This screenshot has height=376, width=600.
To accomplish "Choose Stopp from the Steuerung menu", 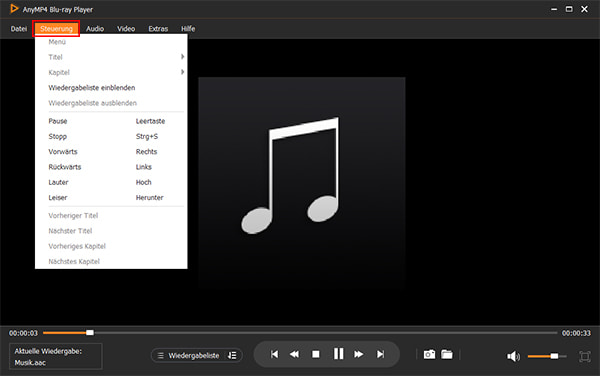I will tap(111, 136).
